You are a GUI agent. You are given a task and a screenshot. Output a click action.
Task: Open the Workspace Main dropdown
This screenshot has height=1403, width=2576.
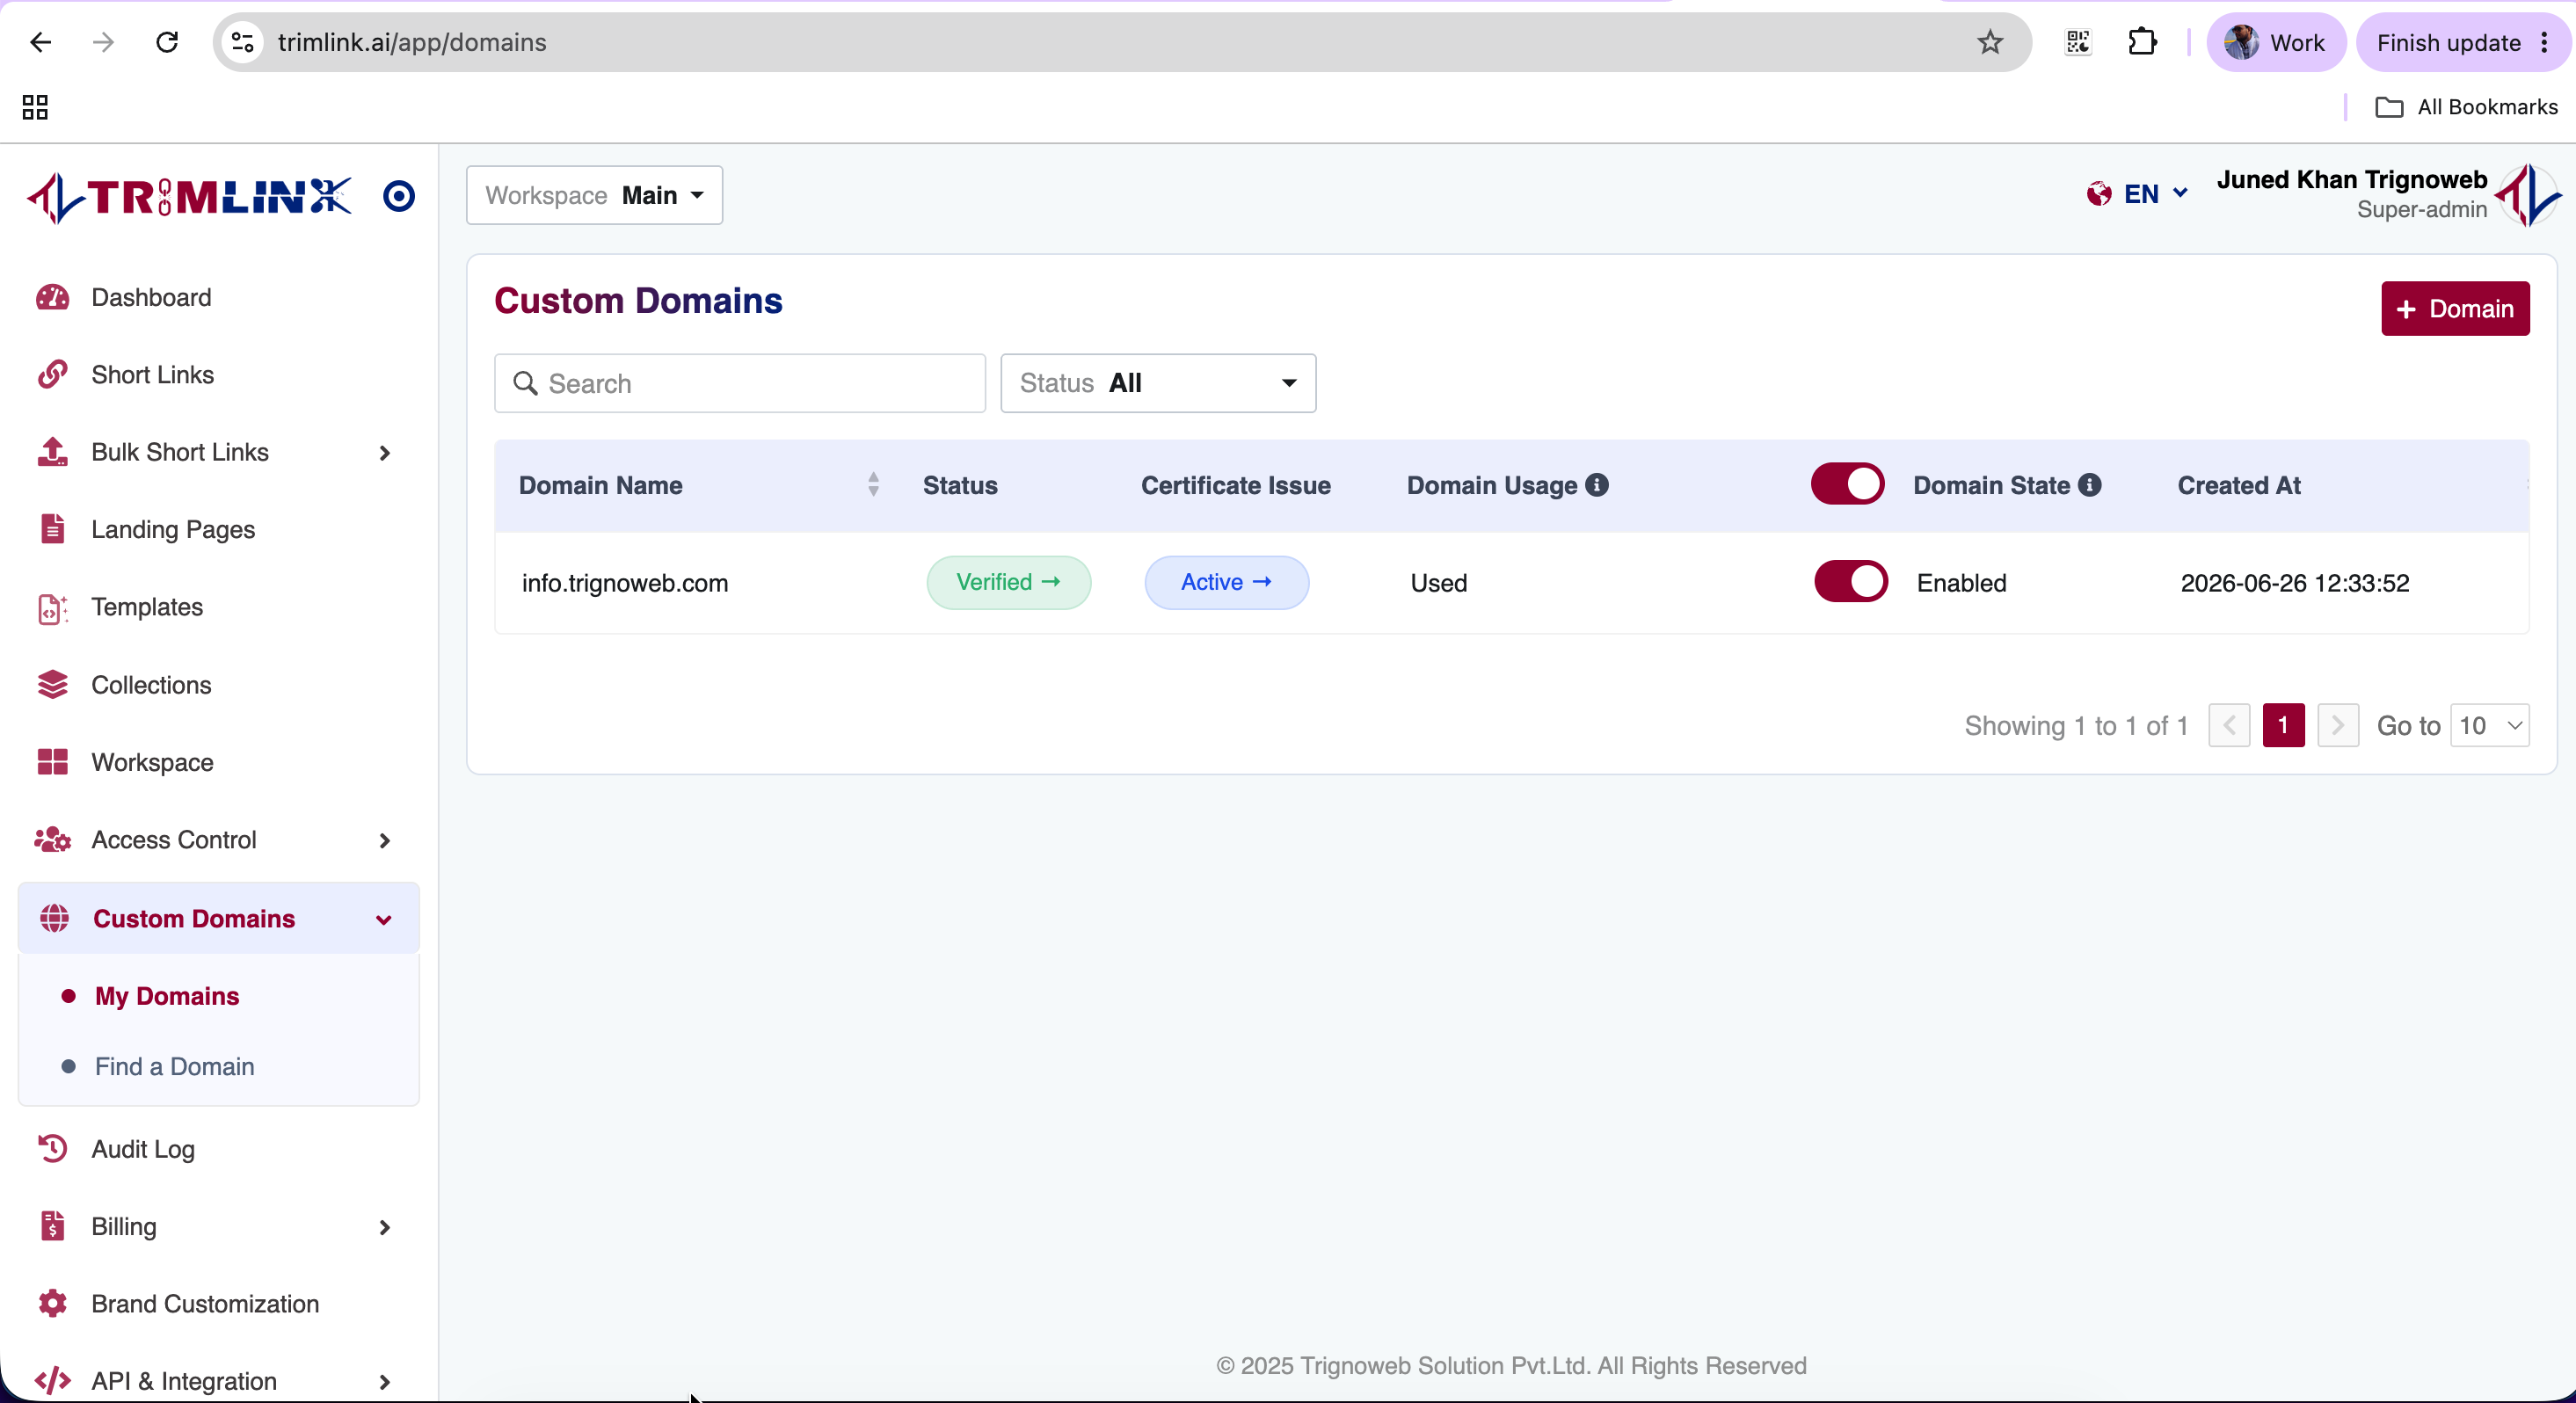594,195
